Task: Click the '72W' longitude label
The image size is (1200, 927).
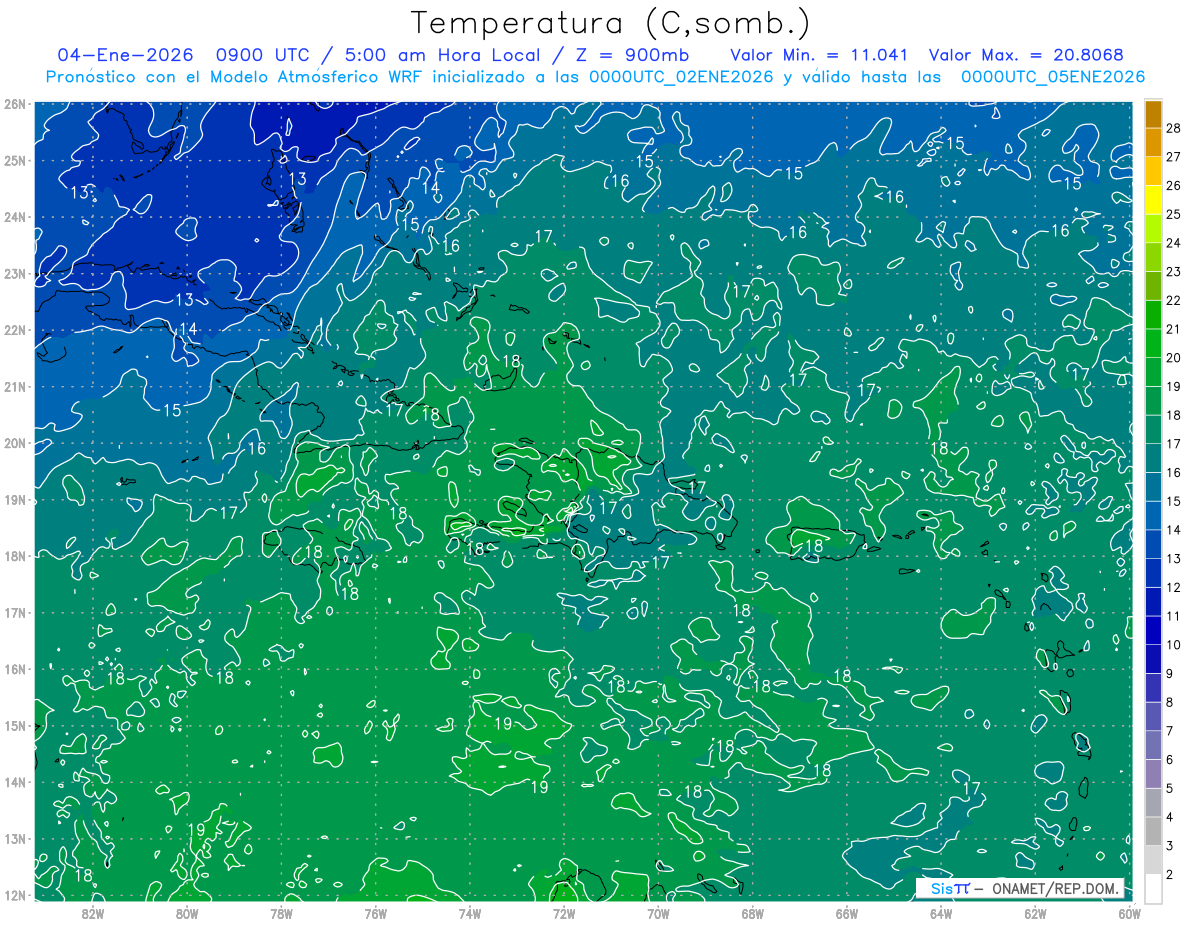Action: pos(564,913)
